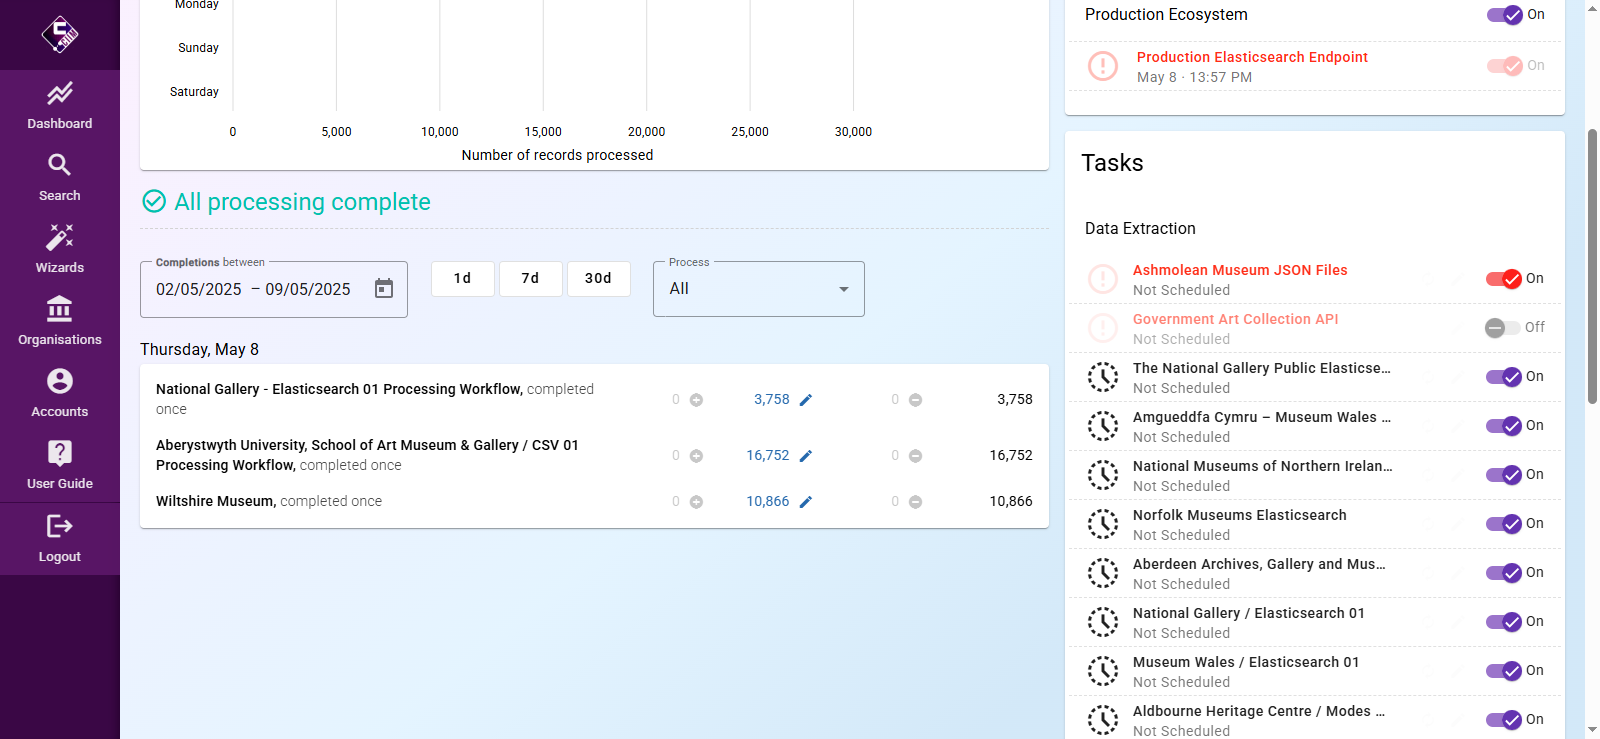Open the Dashboard page from the sidebar

[x=60, y=106]
